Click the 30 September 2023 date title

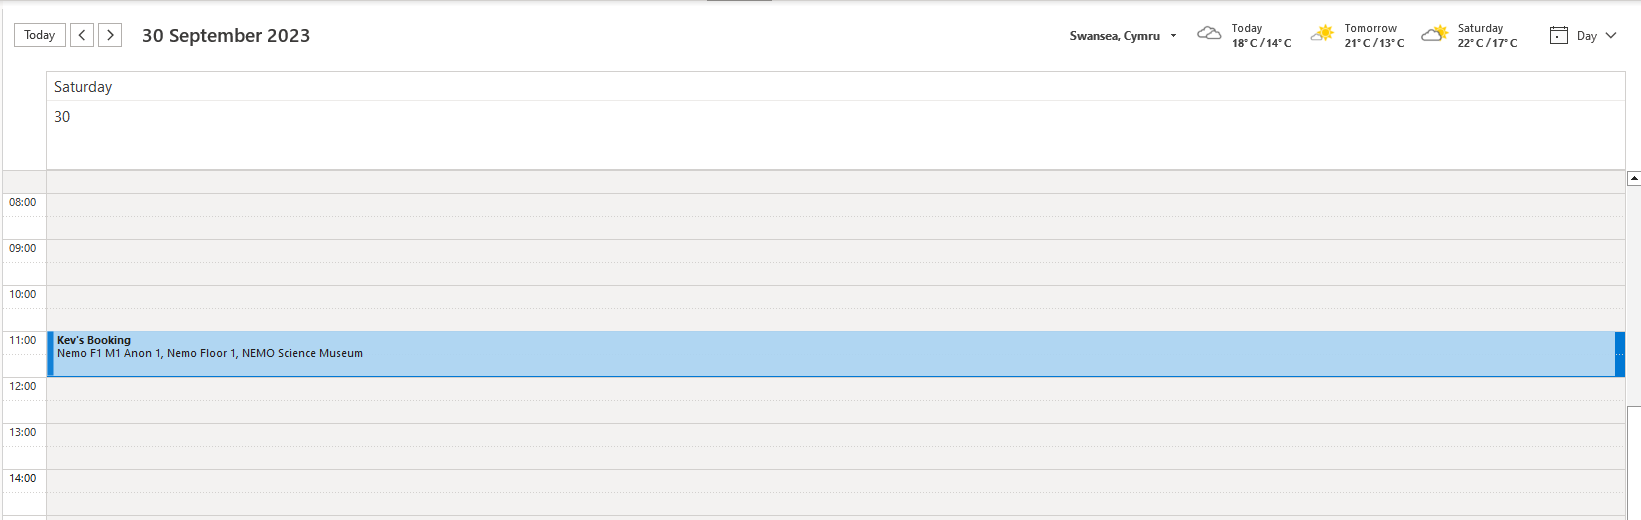pos(226,36)
